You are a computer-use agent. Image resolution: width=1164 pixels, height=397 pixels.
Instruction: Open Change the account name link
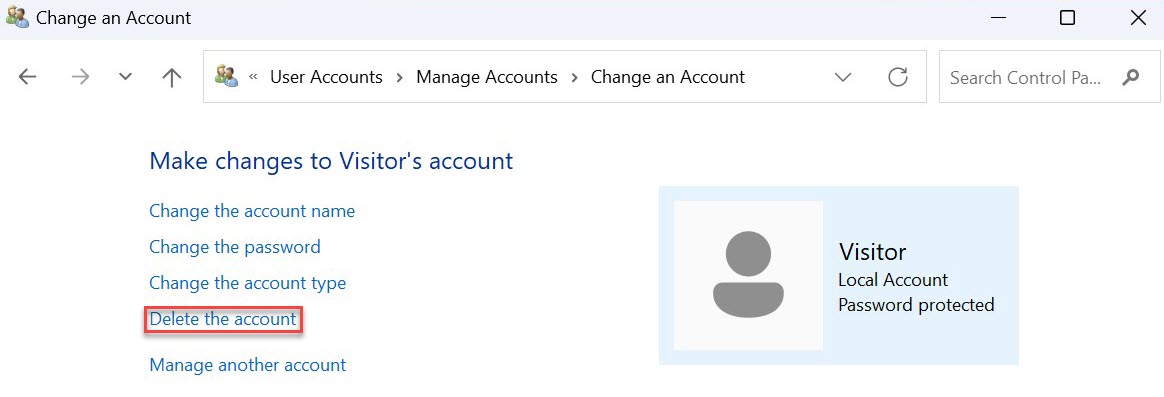[x=252, y=211]
